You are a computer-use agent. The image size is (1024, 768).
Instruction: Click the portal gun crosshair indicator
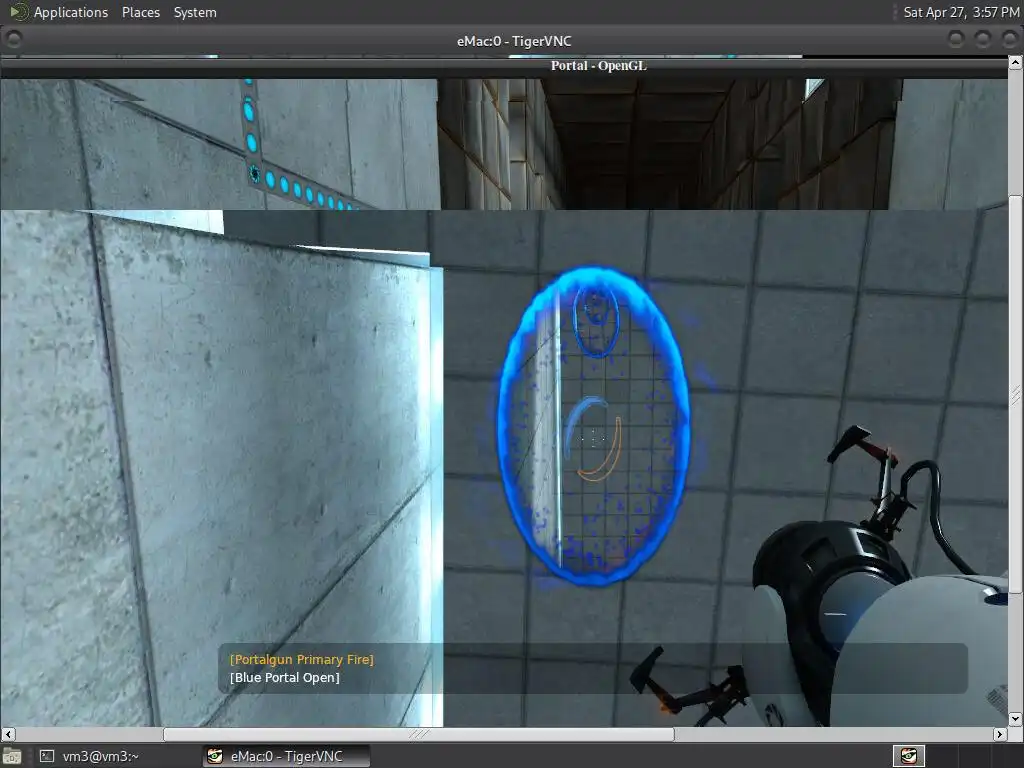click(593, 439)
